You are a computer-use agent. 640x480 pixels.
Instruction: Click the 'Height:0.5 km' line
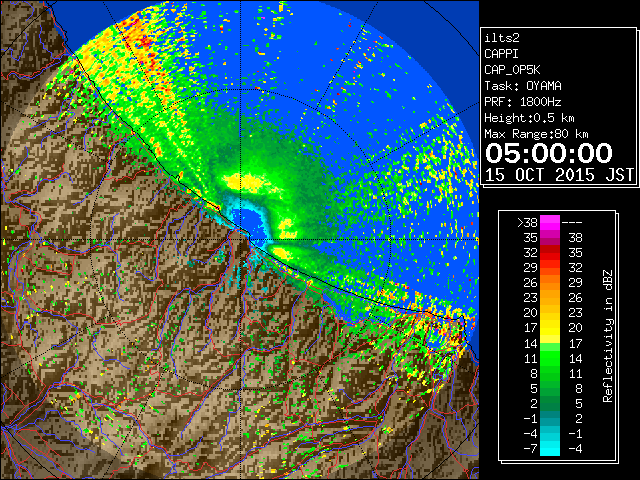coord(529,118)
